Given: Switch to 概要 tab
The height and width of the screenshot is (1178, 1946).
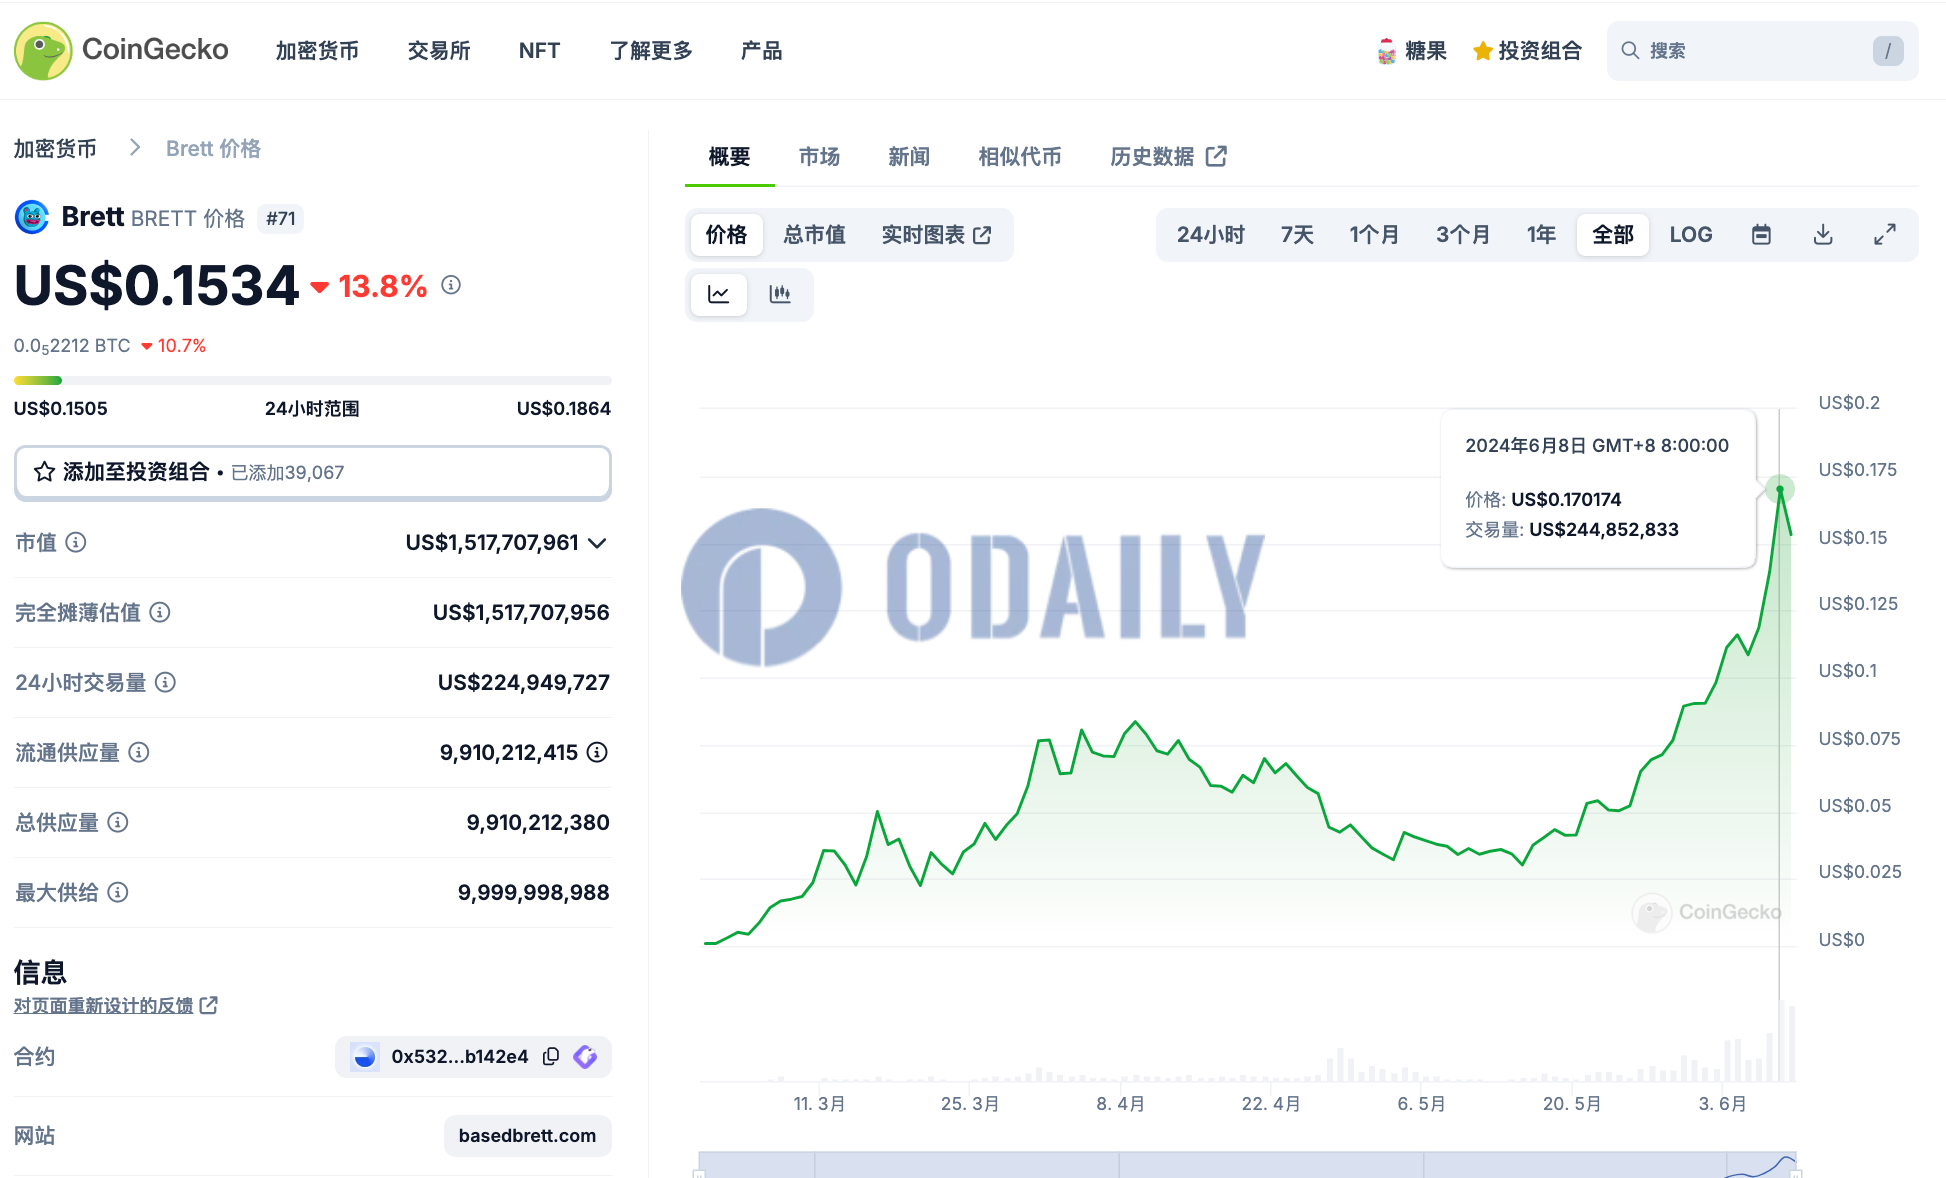Looking at the screenshot, I should (729, 156).
